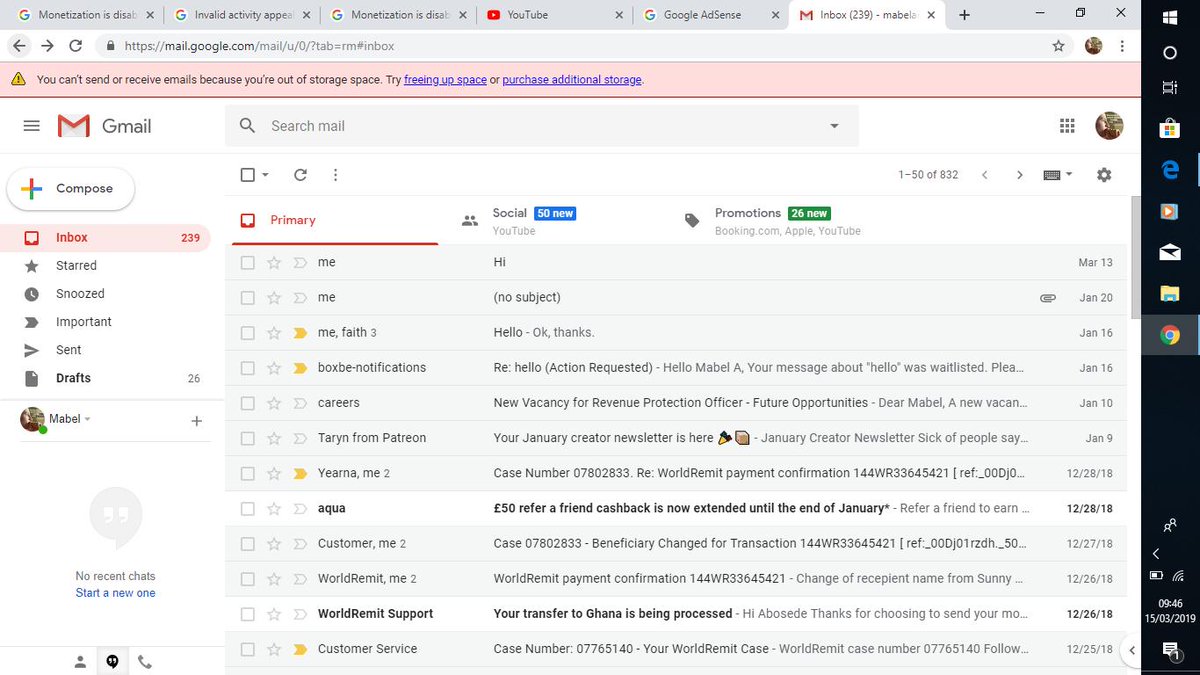Screen dimensions: 1200x675
Task: Check the box for the "Hi" email
Action: (248, 262)
